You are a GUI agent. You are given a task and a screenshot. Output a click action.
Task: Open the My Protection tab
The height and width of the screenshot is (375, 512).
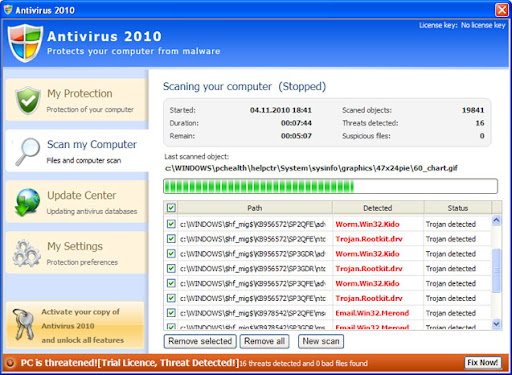click(x=77, y=100)
